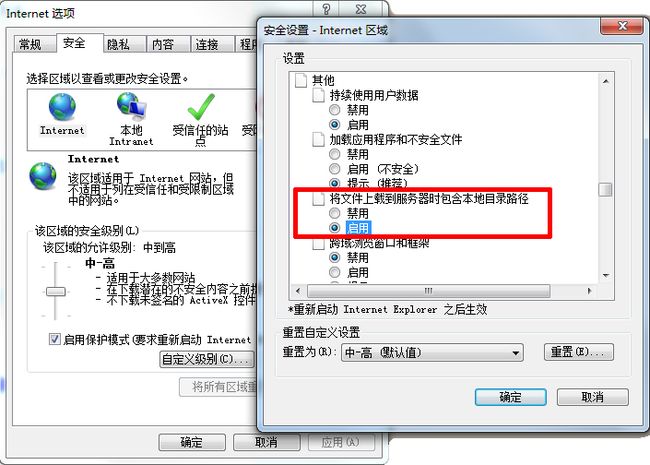Image resolution: width=650 pixels, height=465 pixels.
Task: Toggle the 启用保护模式 checkbox
Action: pyautogui.click(x=54, y=339)
